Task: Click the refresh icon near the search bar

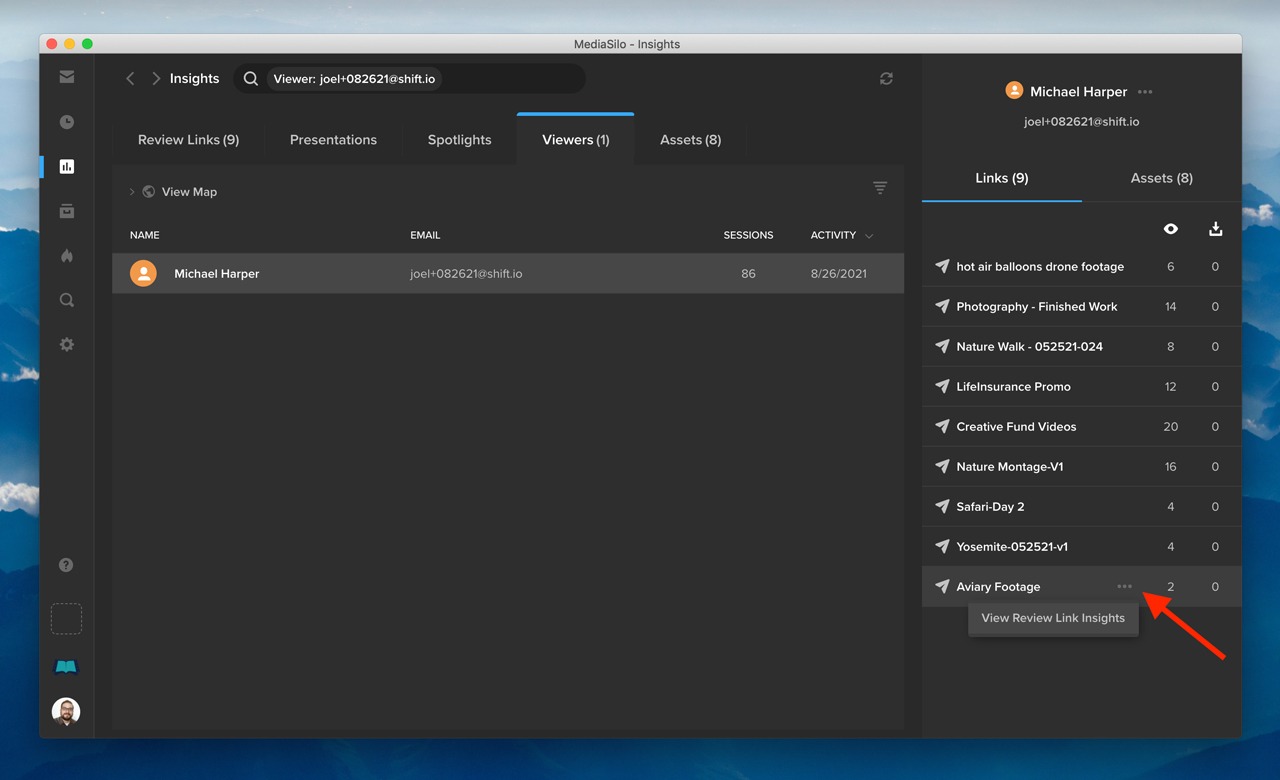Action: coord(886,78)
